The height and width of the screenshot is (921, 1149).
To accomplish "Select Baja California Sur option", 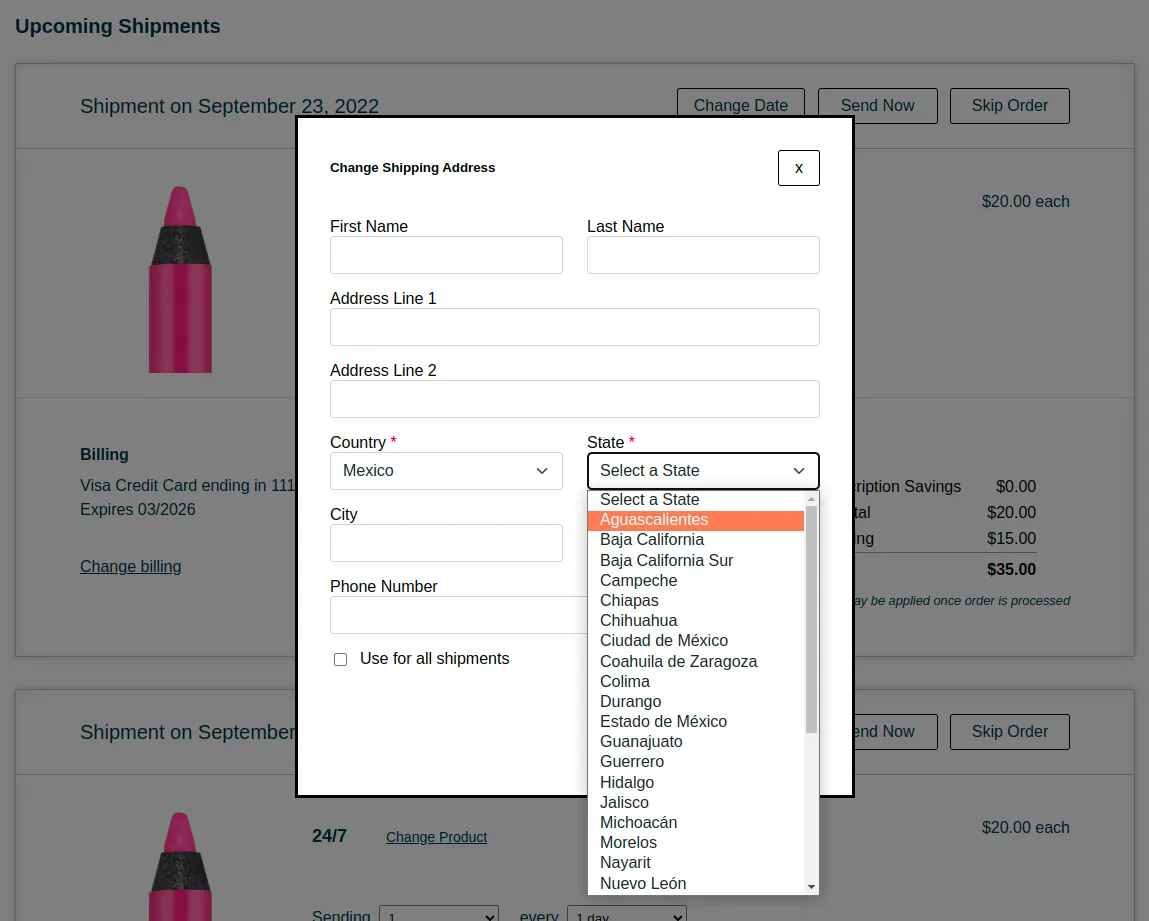I will (695, 561).
